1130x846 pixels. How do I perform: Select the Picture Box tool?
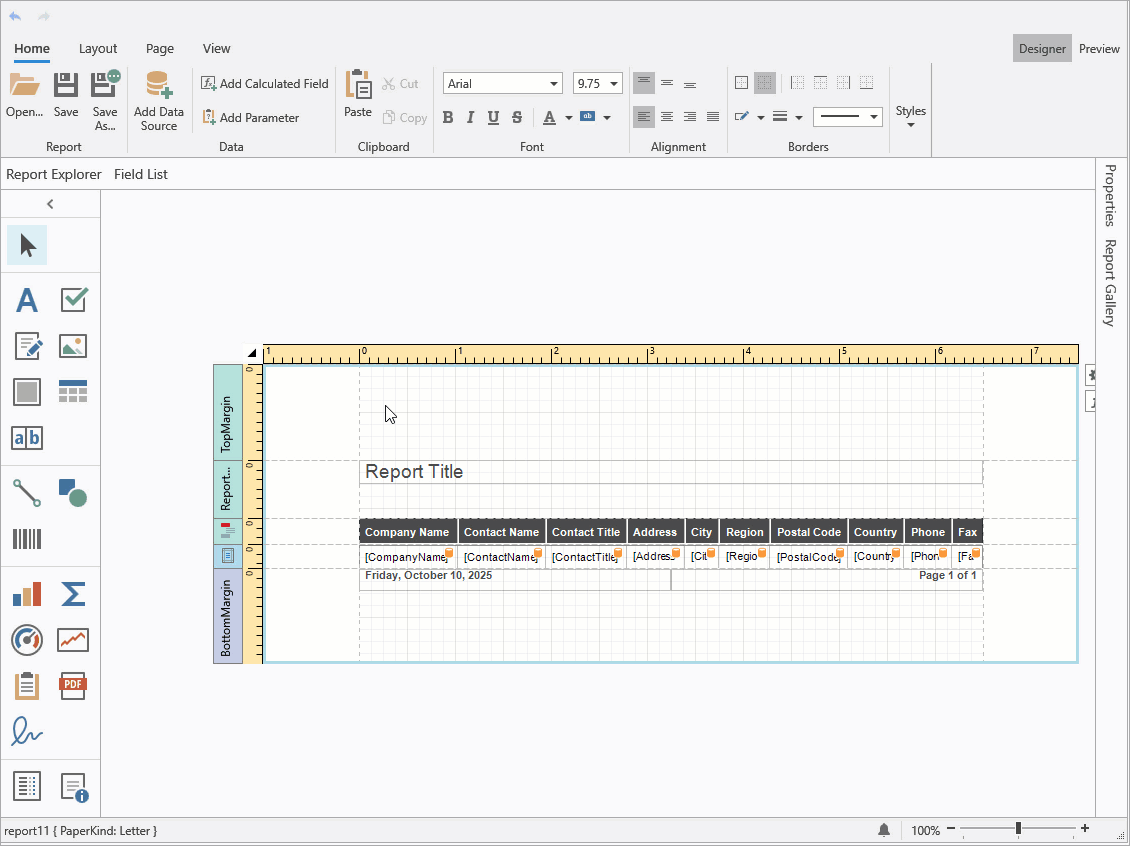point(73,346)
